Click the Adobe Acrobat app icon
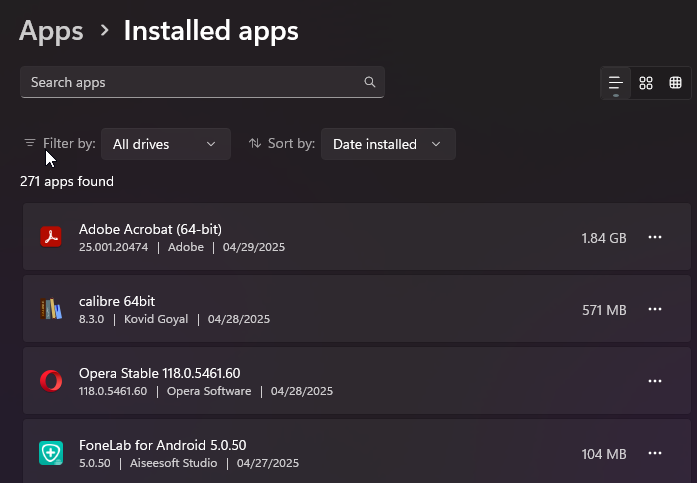This screenshot has width=697, height=483. [x=51, y=236]
